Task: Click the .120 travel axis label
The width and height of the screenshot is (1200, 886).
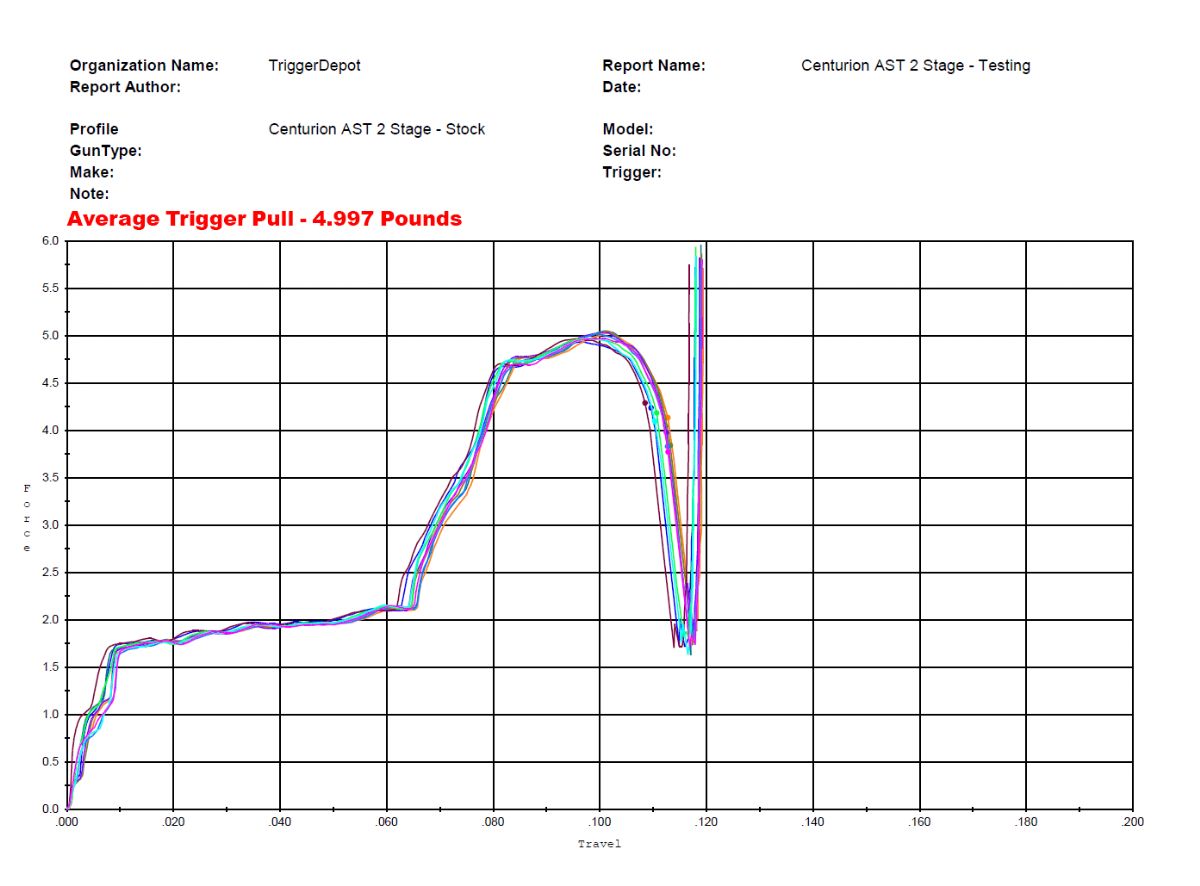Action: (707, 822)
